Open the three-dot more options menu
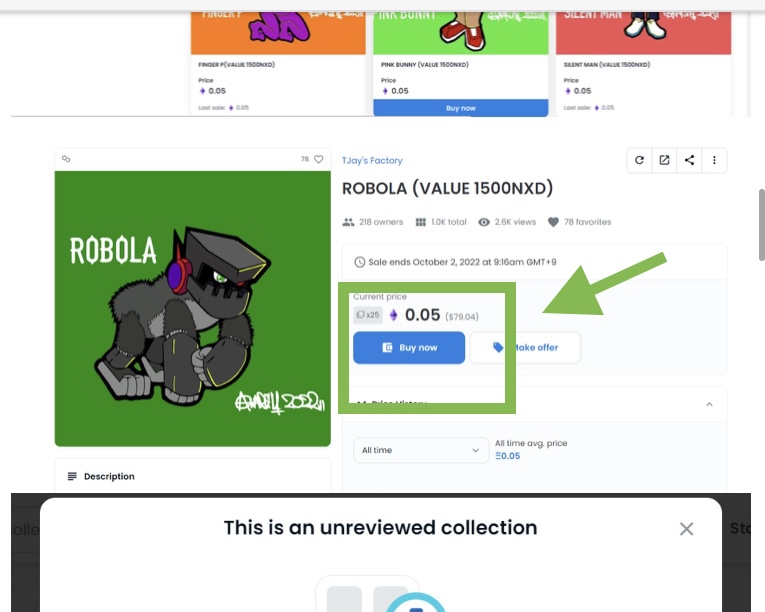 tap(714, 160)
